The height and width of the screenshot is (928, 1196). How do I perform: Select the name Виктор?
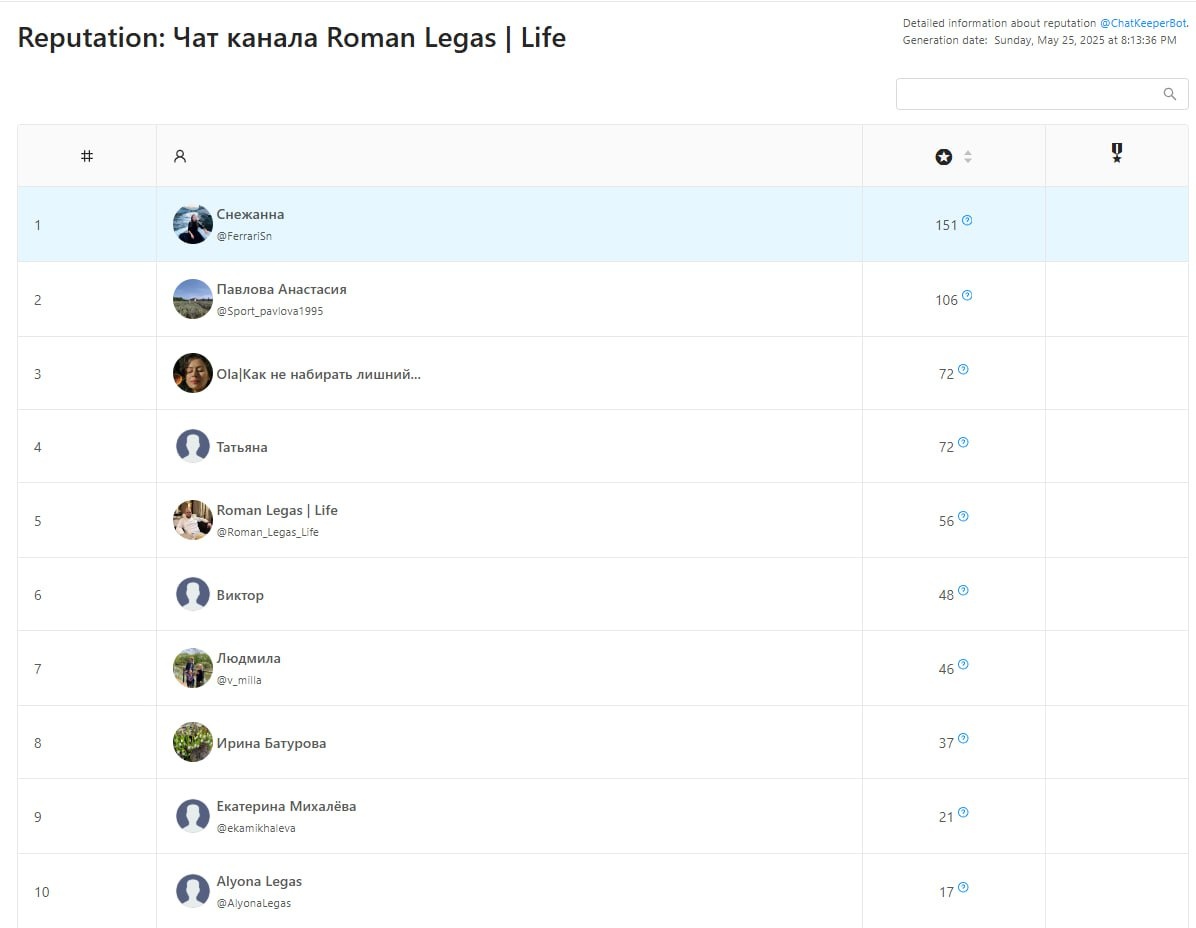click(240, 596)
